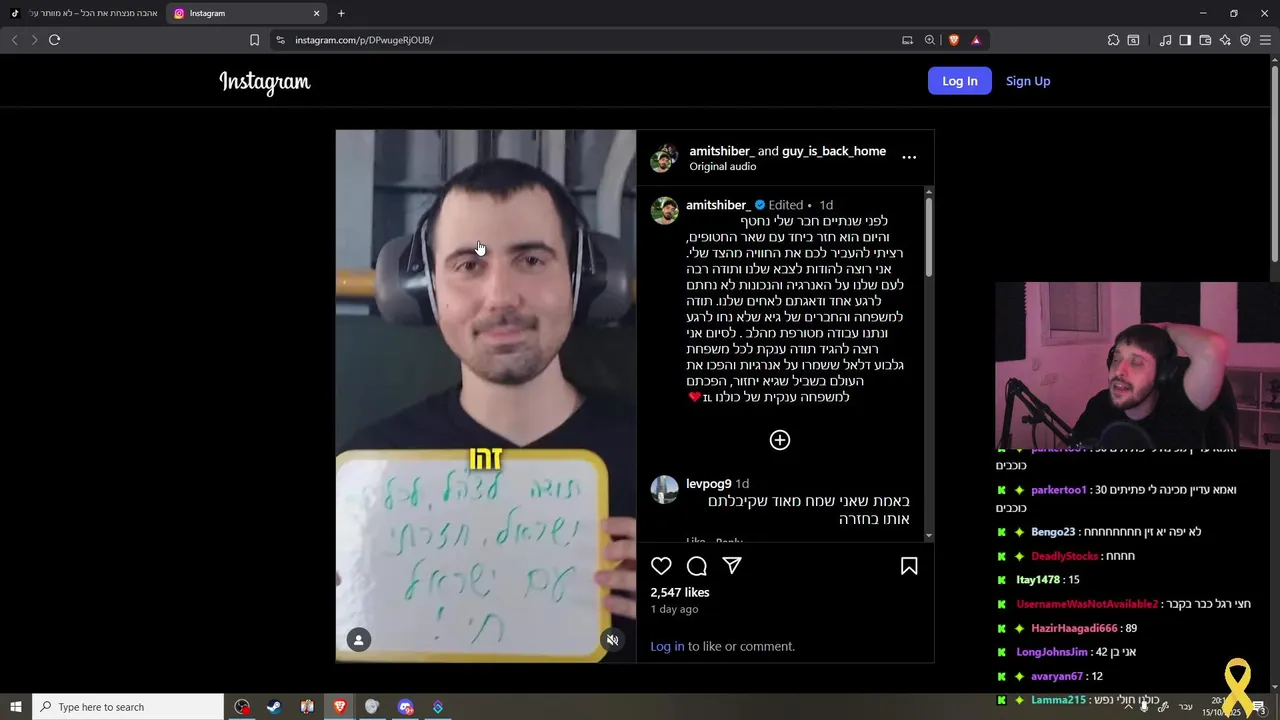Click the Log In button
The height and width of the screenshot is (720, 1280).
(x=959, y=81)
